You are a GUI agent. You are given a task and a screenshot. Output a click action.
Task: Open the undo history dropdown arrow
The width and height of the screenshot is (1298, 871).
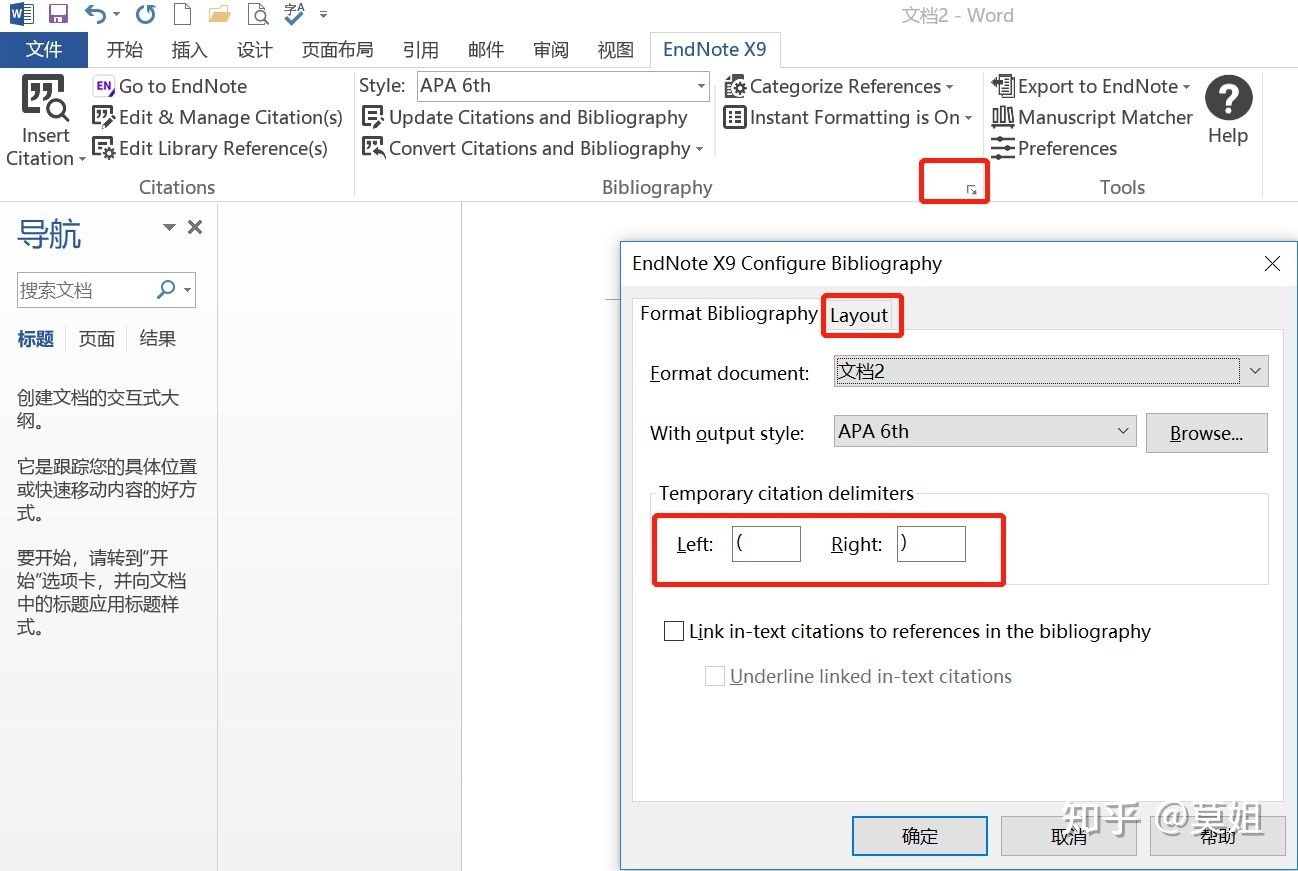117,15
